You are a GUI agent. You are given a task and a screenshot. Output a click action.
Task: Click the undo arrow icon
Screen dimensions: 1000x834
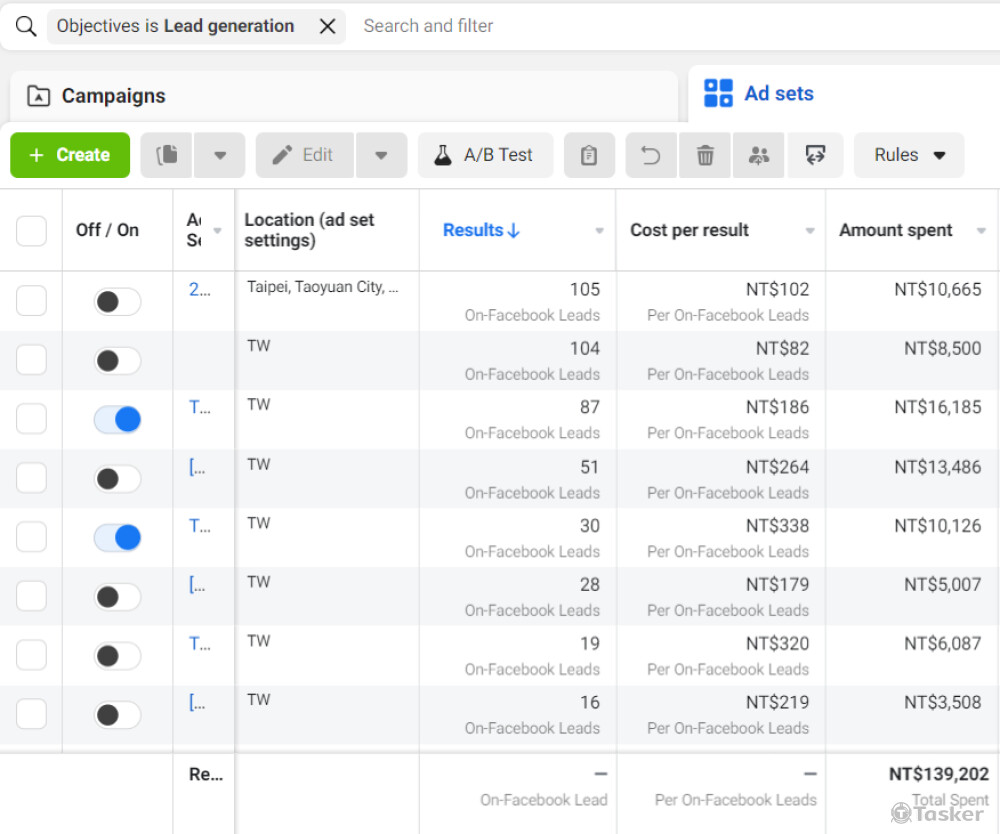coord(651,155)
